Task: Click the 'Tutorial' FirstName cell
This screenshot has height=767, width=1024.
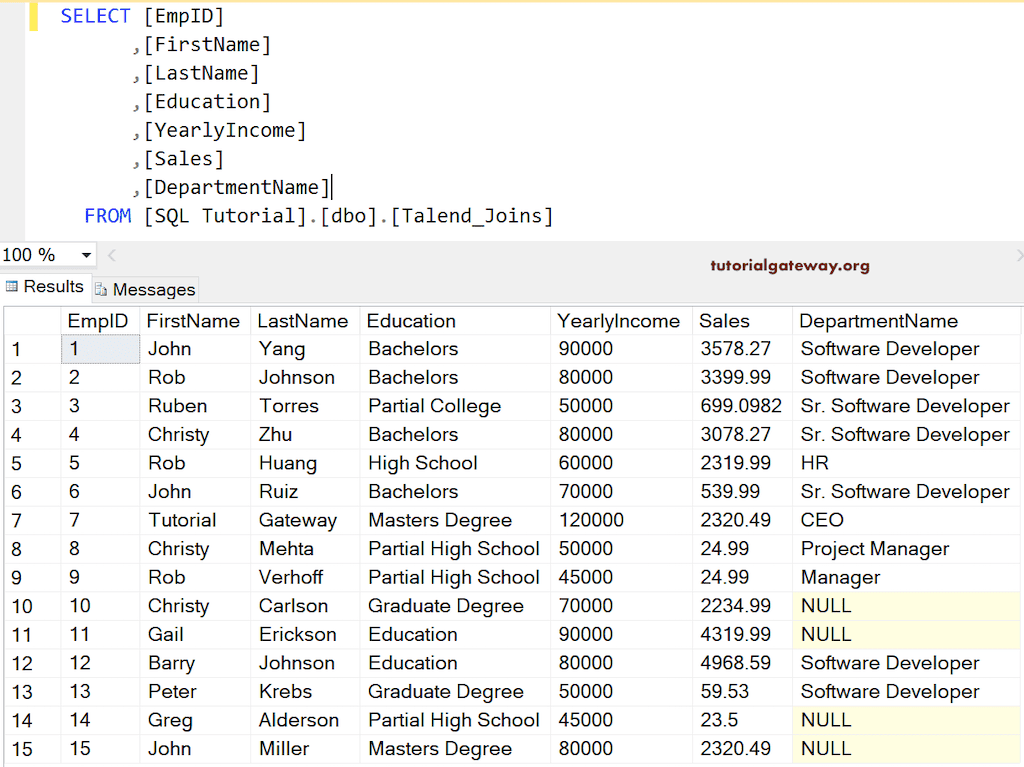Action: coord(195,520)
